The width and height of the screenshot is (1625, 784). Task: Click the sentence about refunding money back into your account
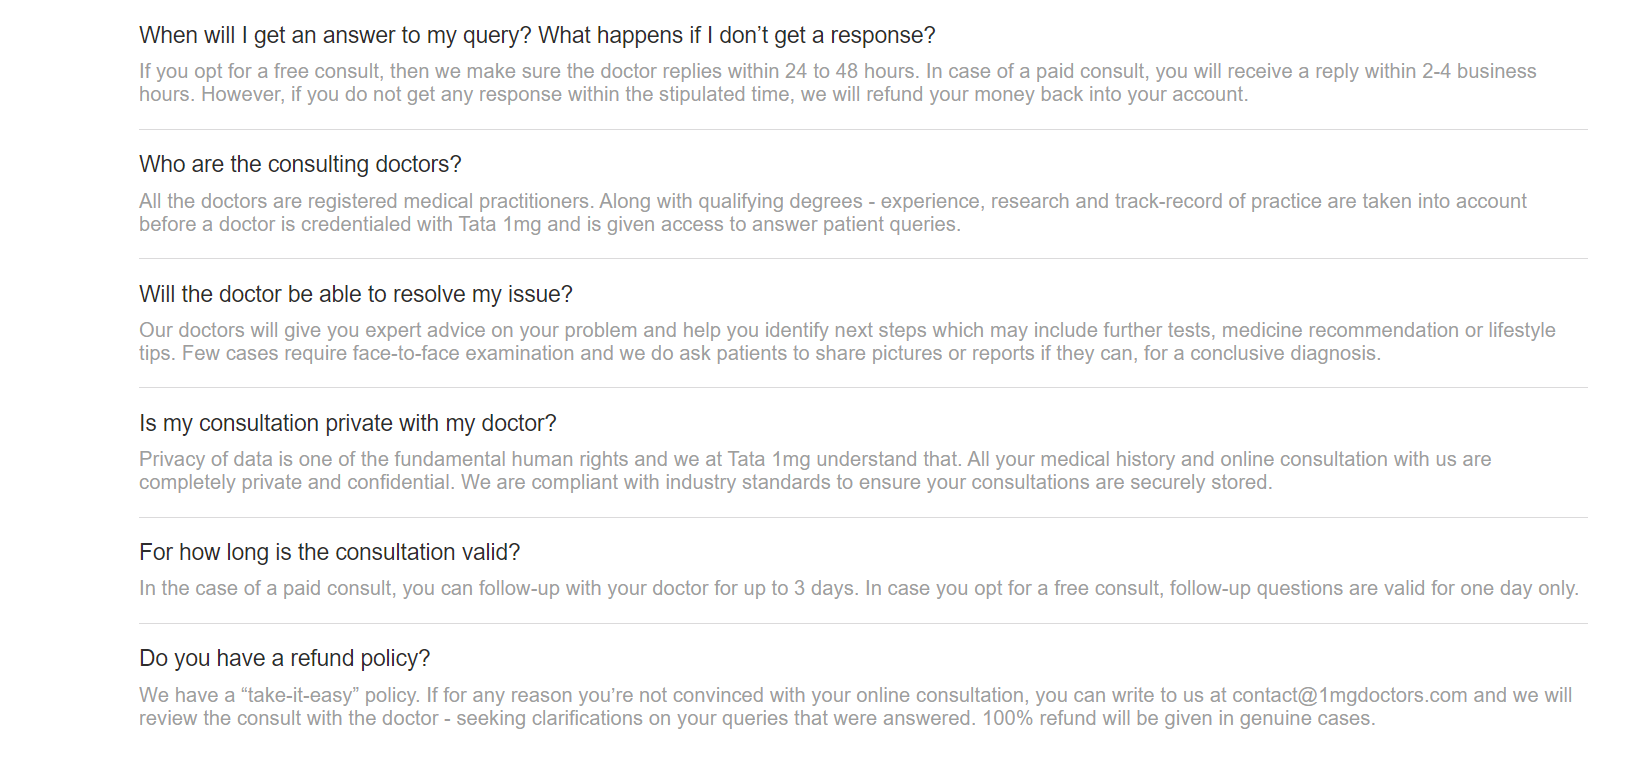point(725,95)
